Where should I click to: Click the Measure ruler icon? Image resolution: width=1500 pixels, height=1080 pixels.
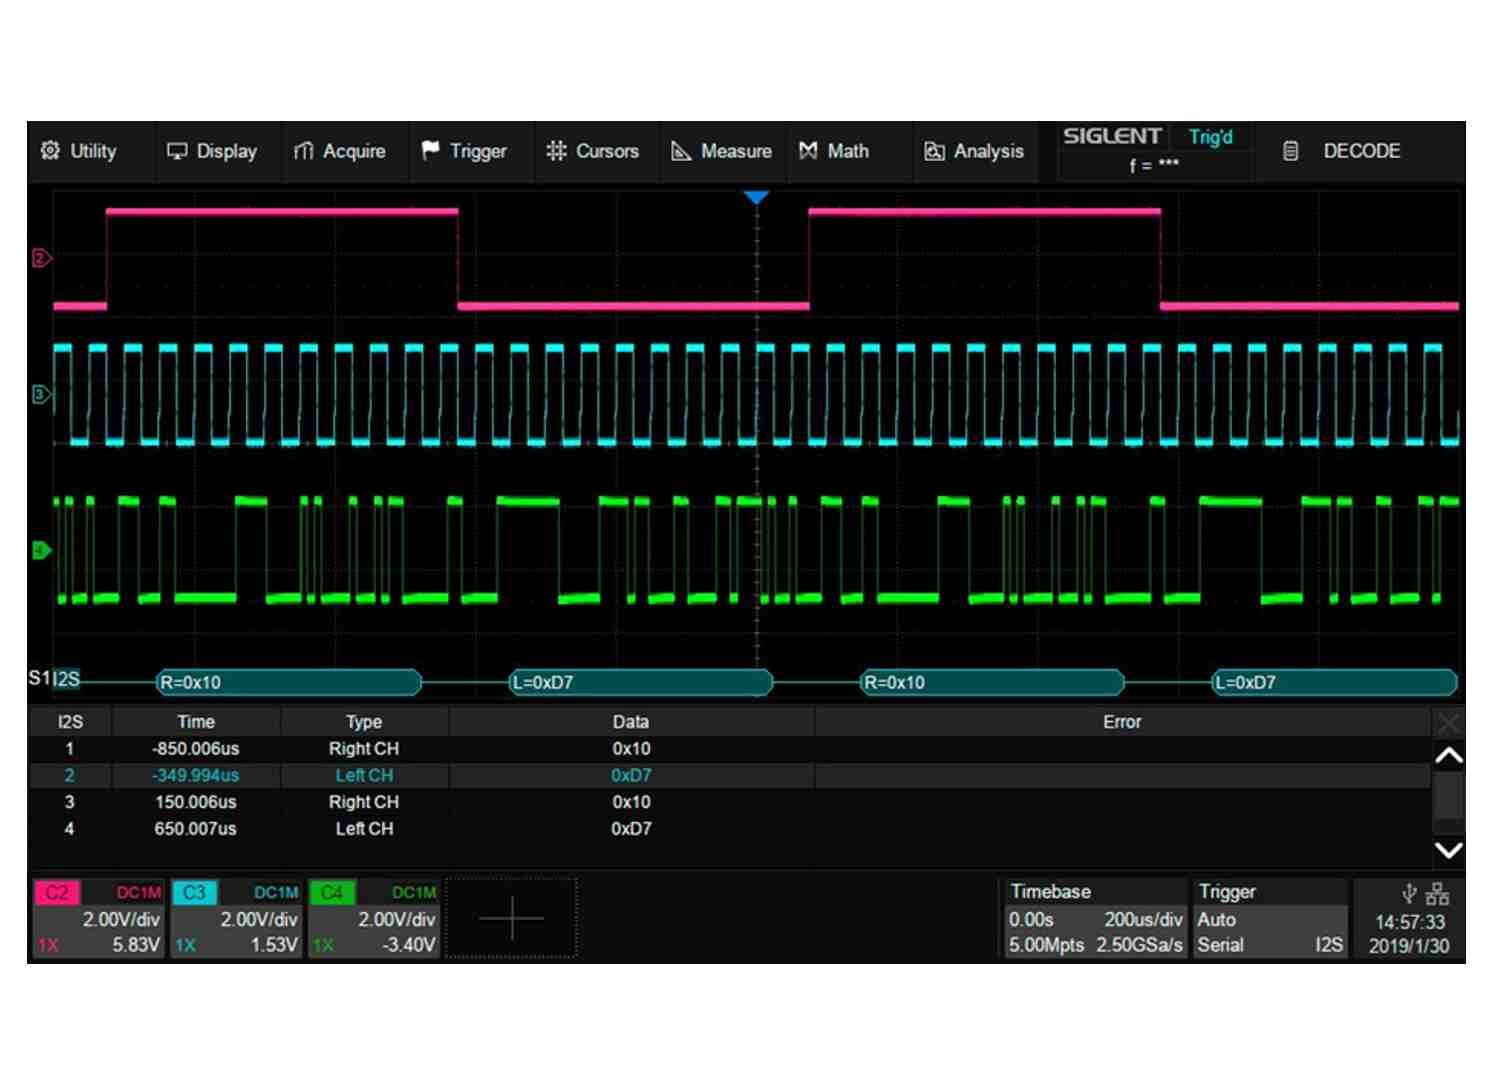(681, 151)
